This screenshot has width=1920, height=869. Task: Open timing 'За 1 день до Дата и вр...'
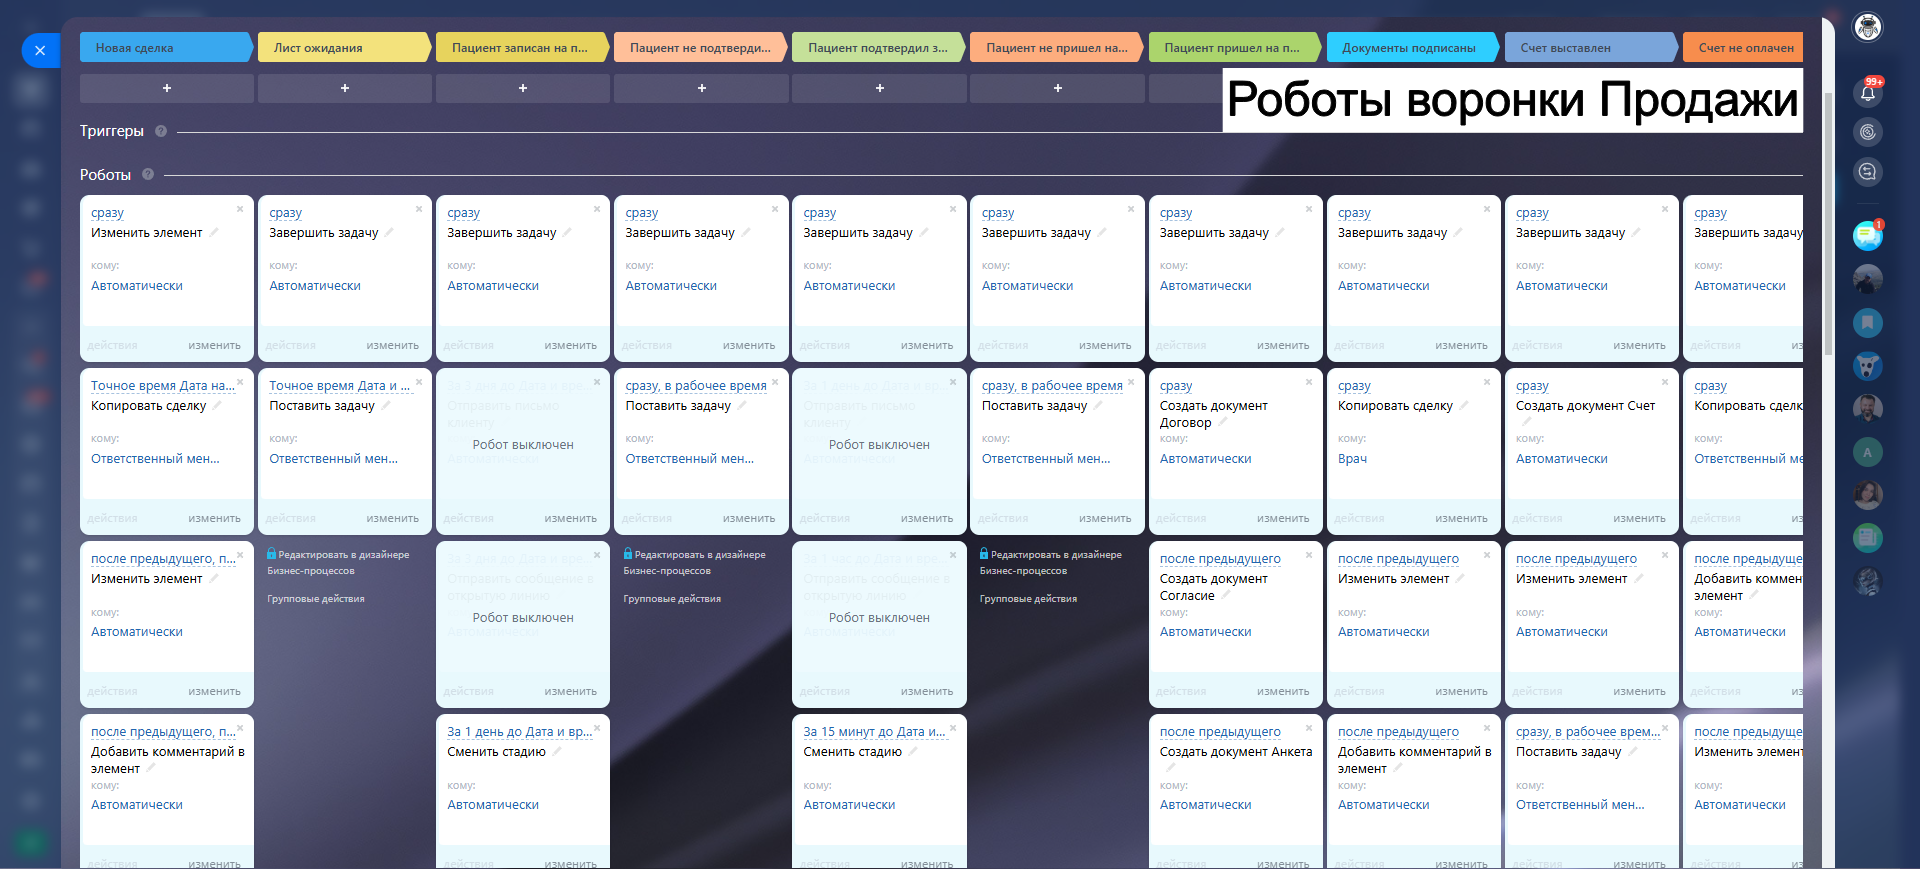pyautogui.click(x=519, y=732)
